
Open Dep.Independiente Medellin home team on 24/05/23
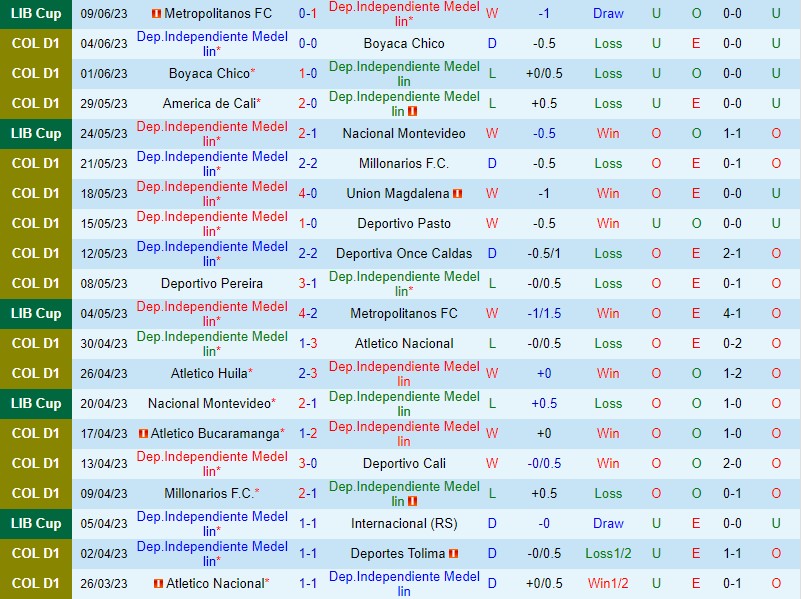tap(212, 134)
